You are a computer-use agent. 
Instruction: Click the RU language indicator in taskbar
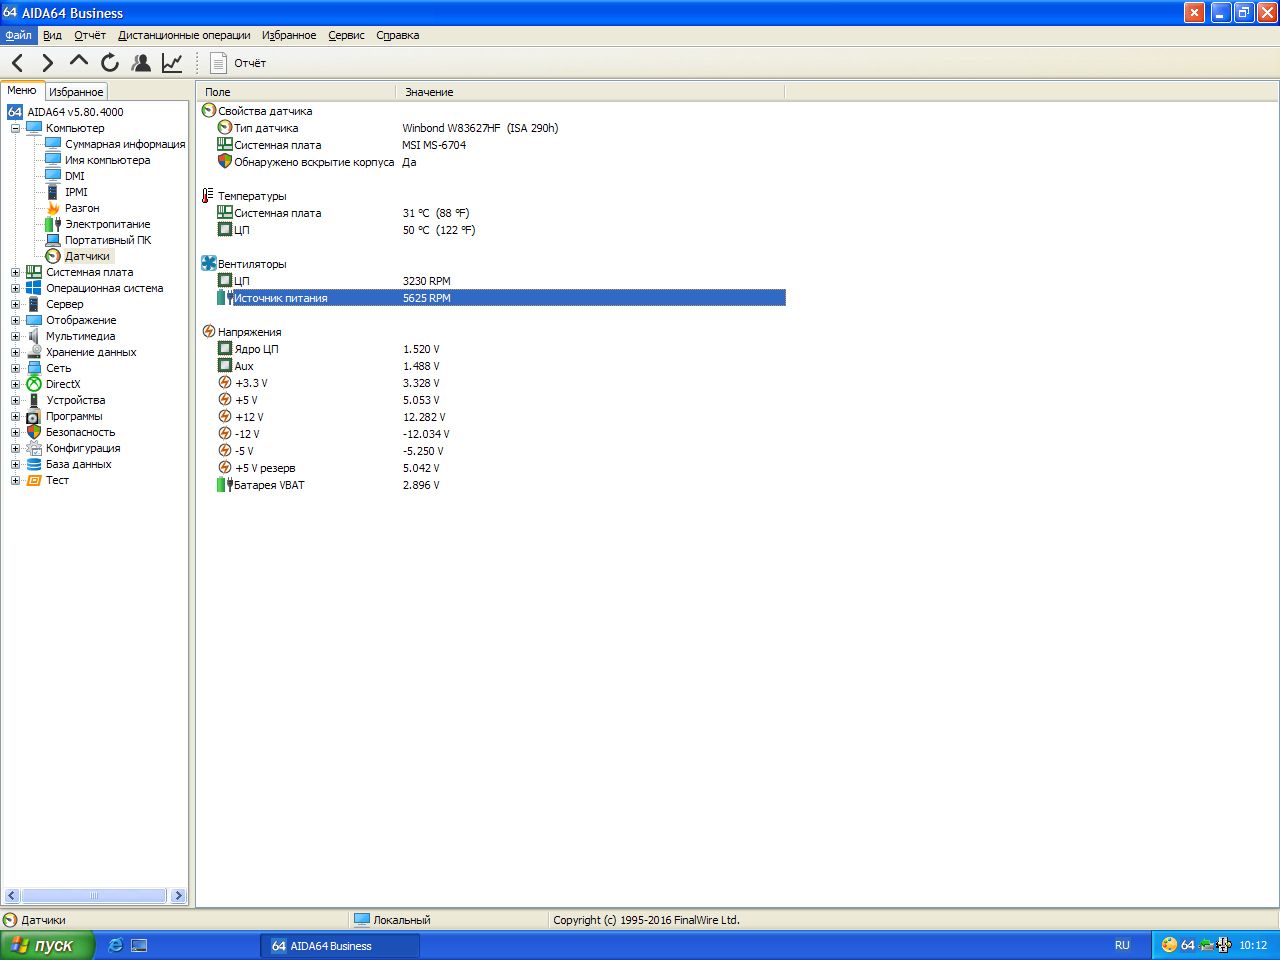pos(1122,945)
